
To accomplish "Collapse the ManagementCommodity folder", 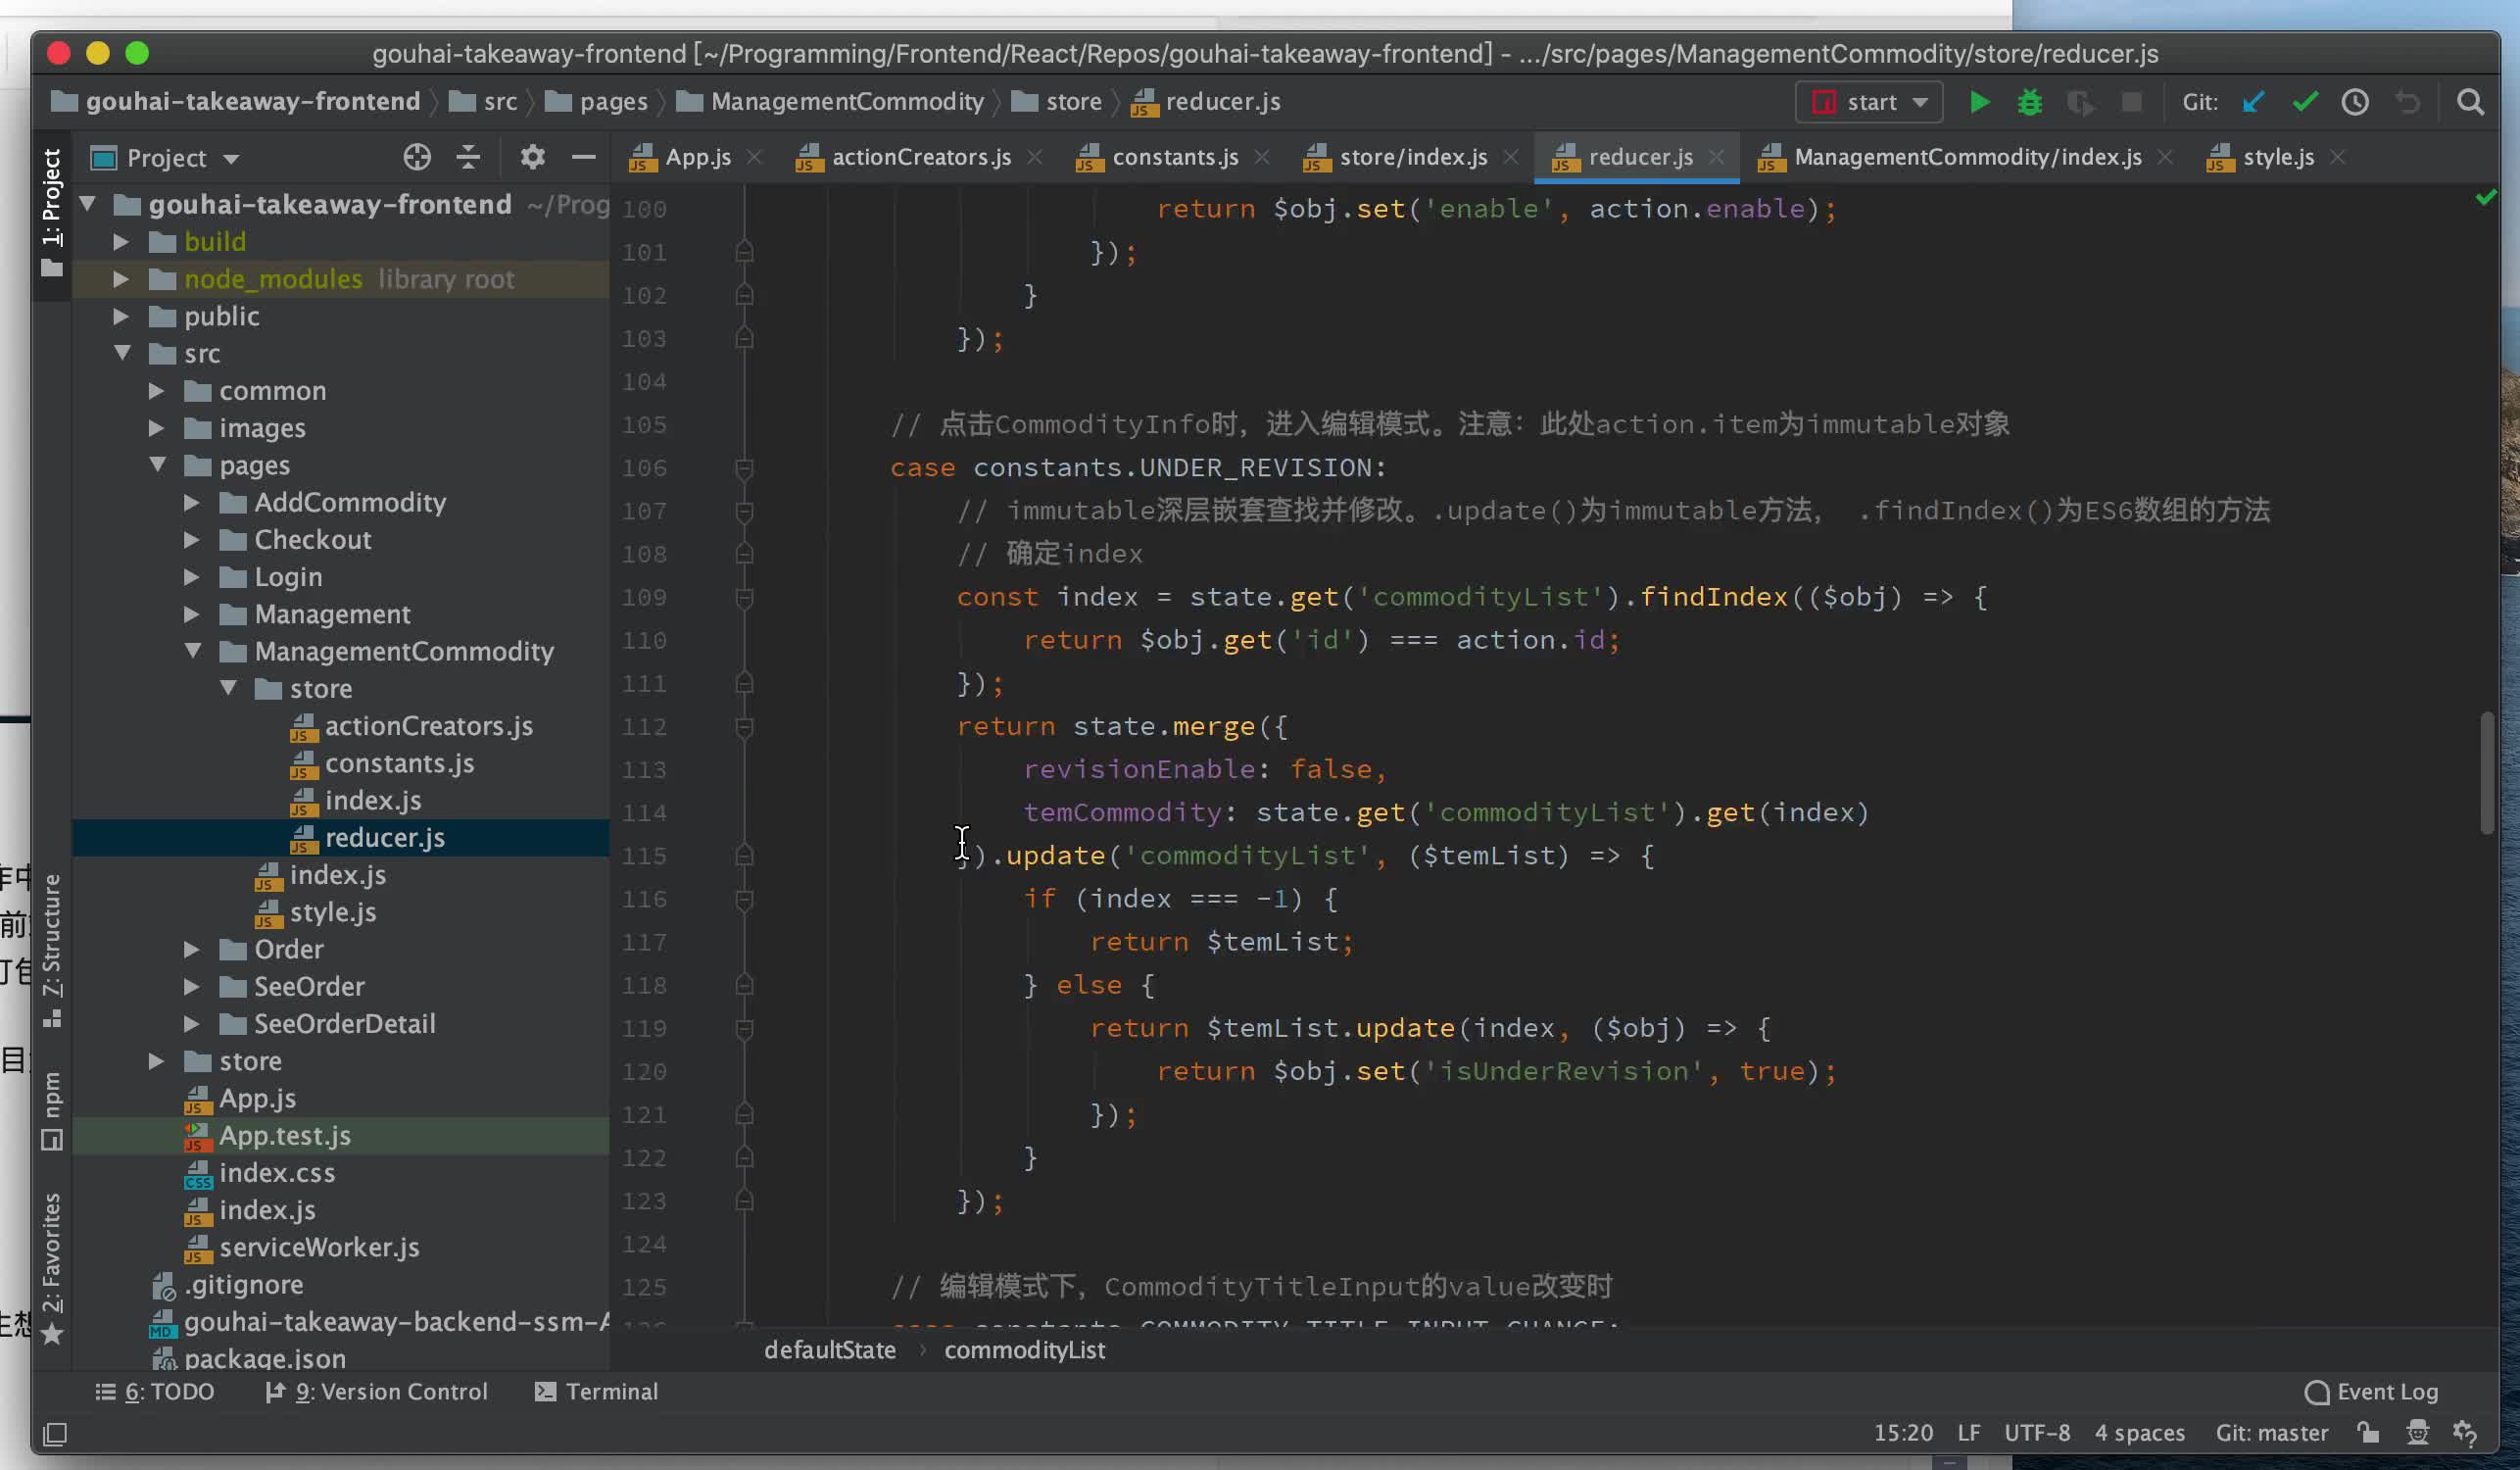I will pos(193,651).
